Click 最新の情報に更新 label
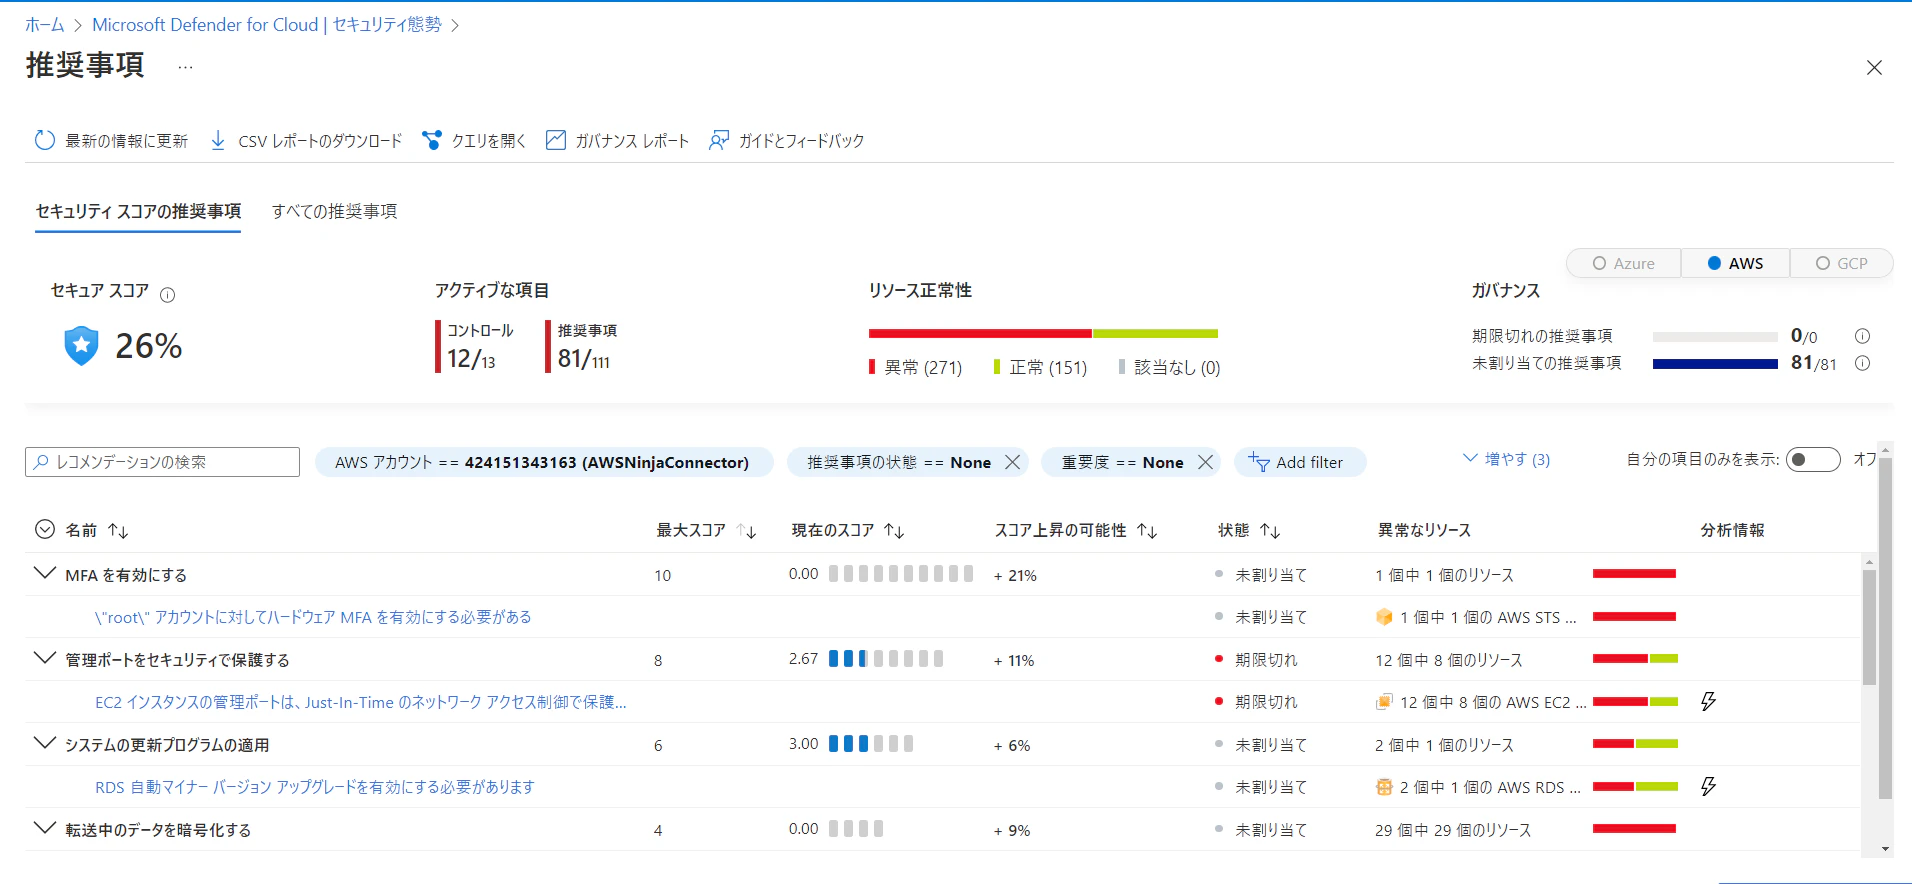Image resolution: width=1912 pixels, height=884 pixels. (127, 141)
